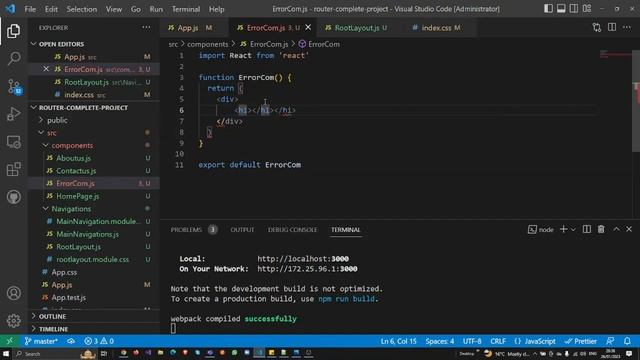Open the Spaces: 4 indentation setting

(x=440, y=341)
